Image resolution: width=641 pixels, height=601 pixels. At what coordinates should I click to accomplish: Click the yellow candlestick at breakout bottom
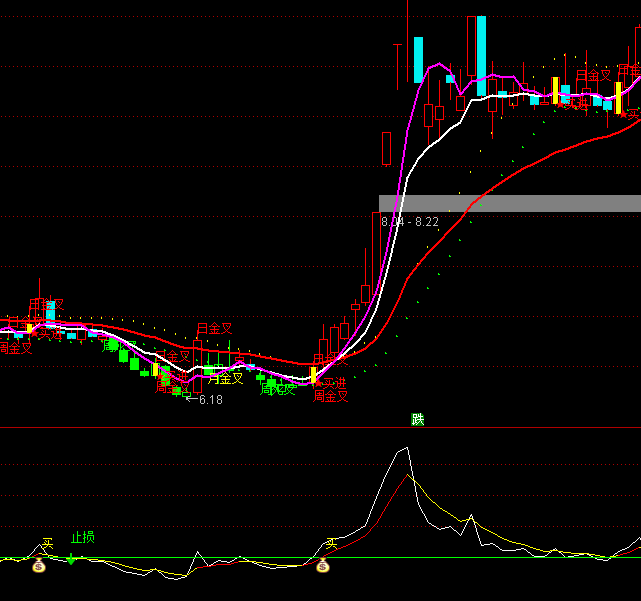[x=313, y=375]
